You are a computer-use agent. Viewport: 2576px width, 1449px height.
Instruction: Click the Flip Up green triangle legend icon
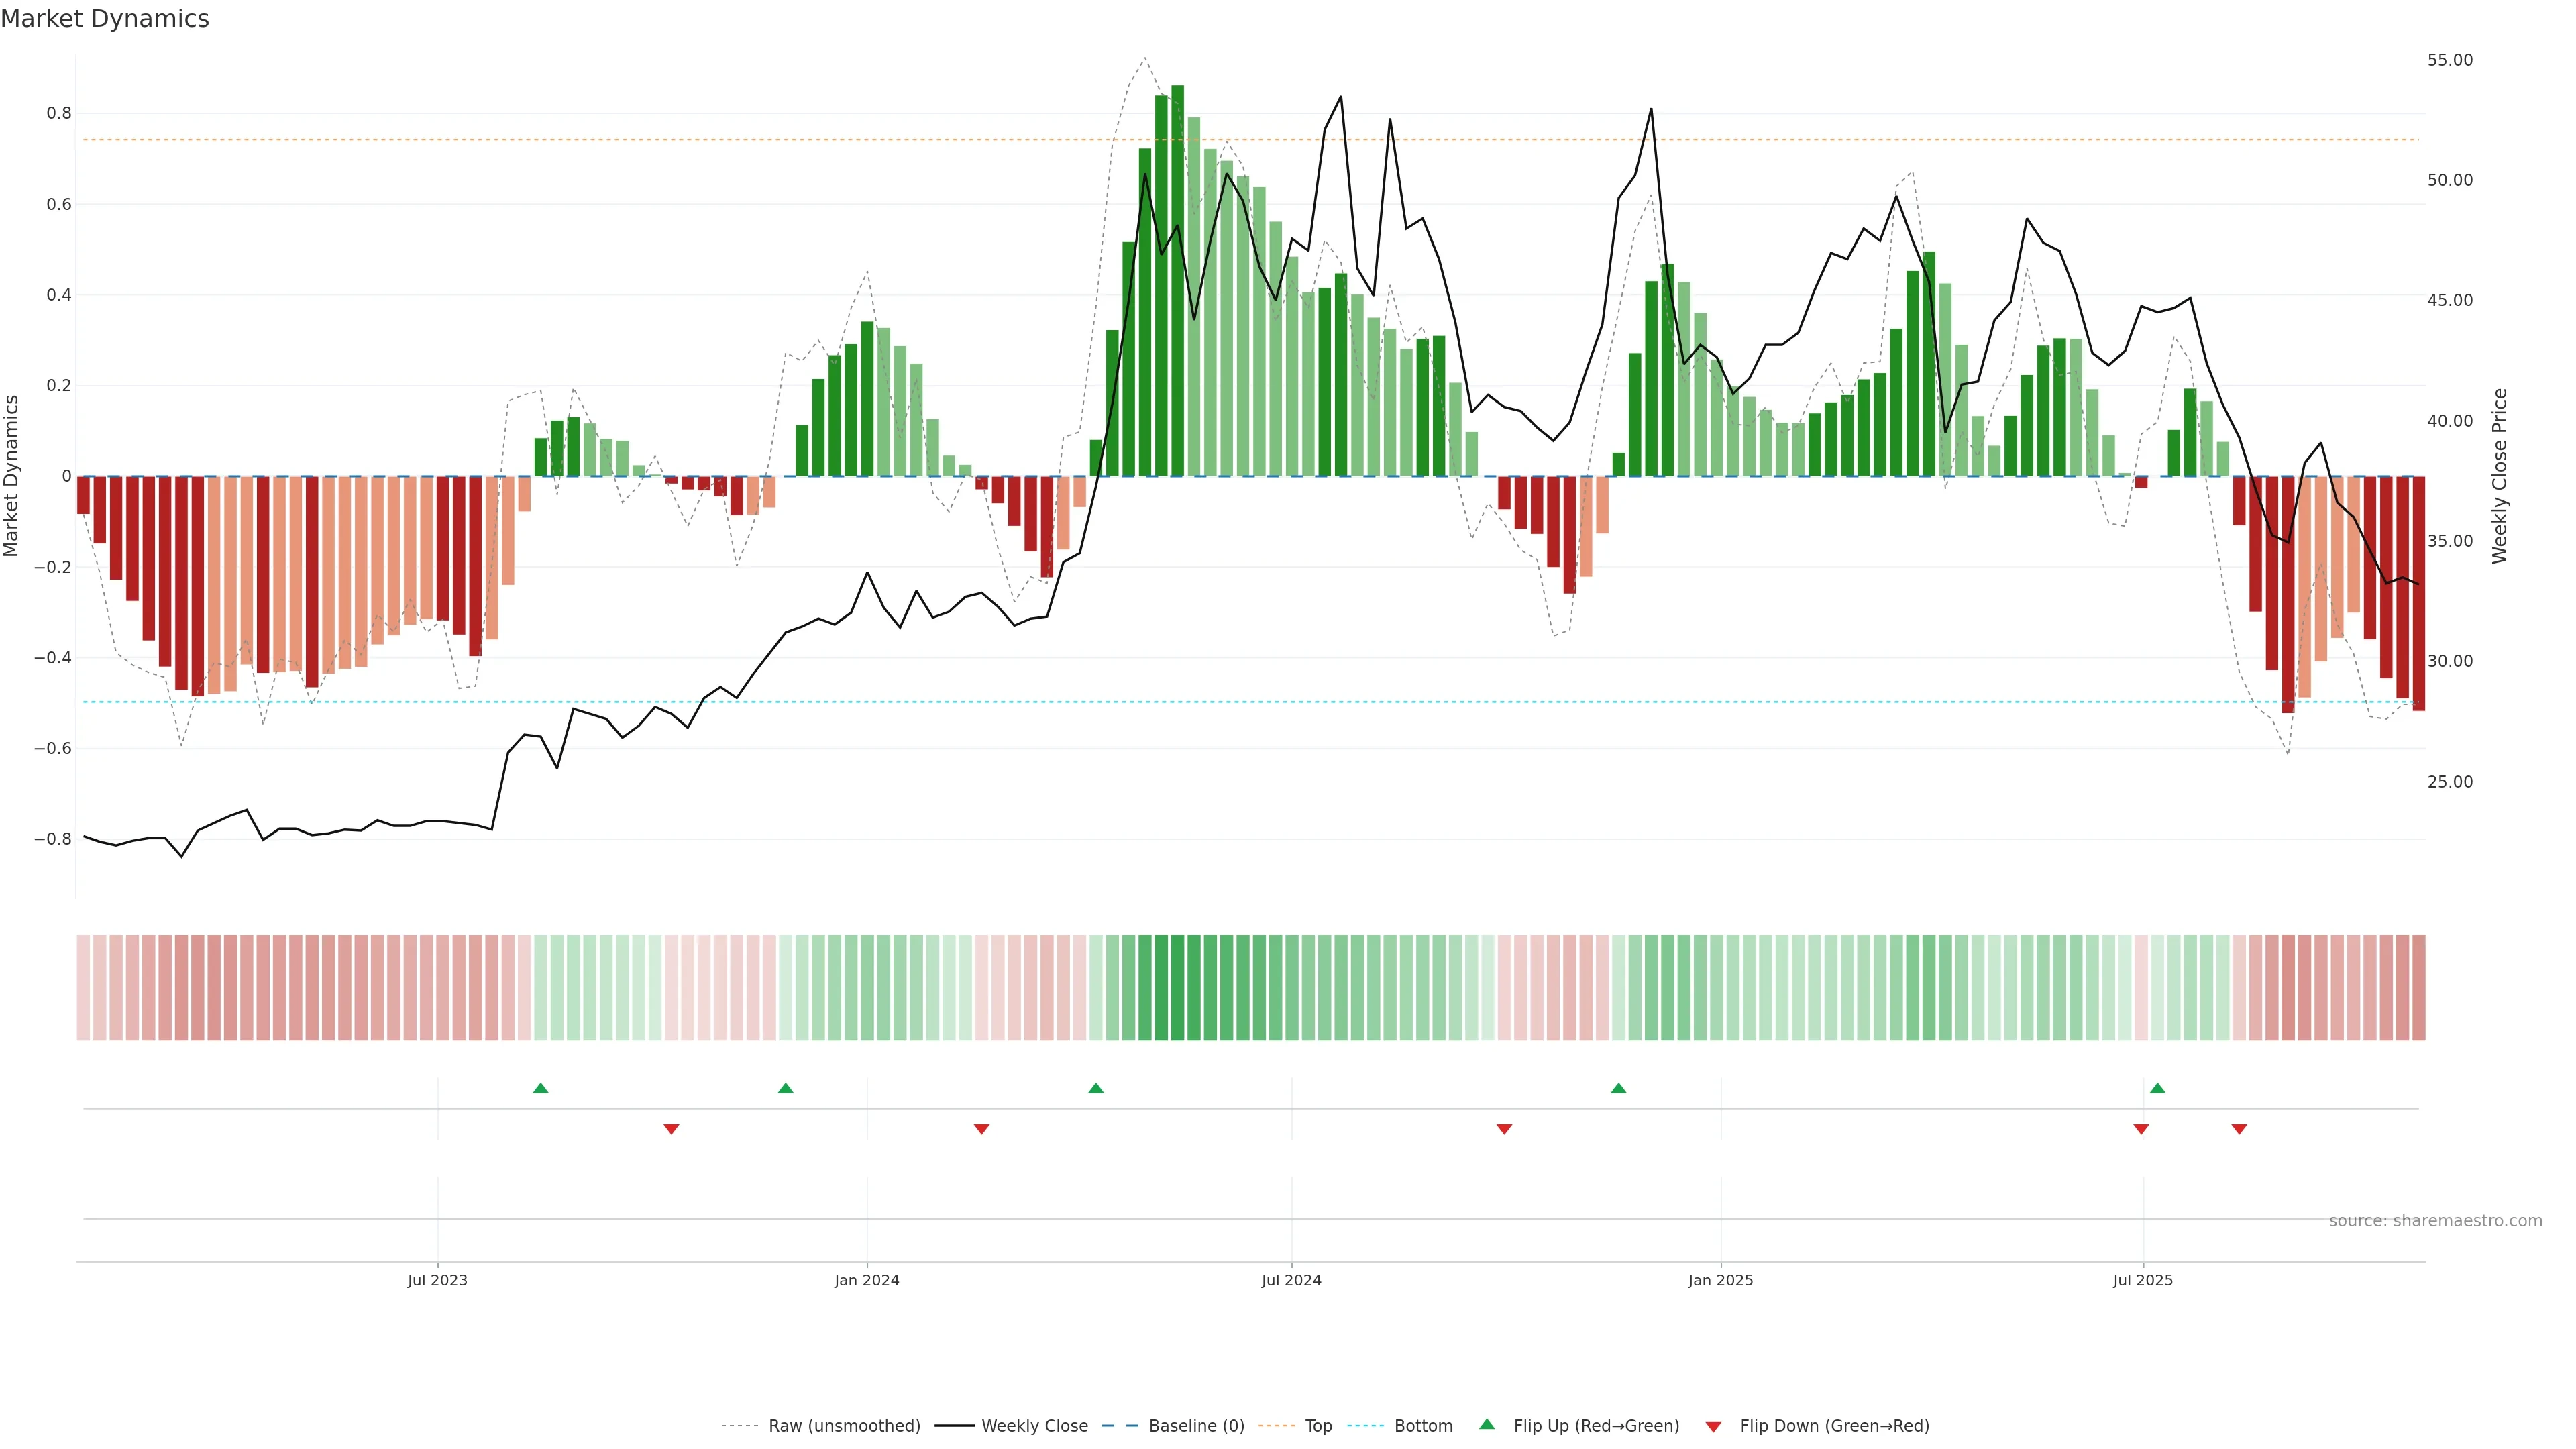pyautogui.click(x=1486, y=1424)
